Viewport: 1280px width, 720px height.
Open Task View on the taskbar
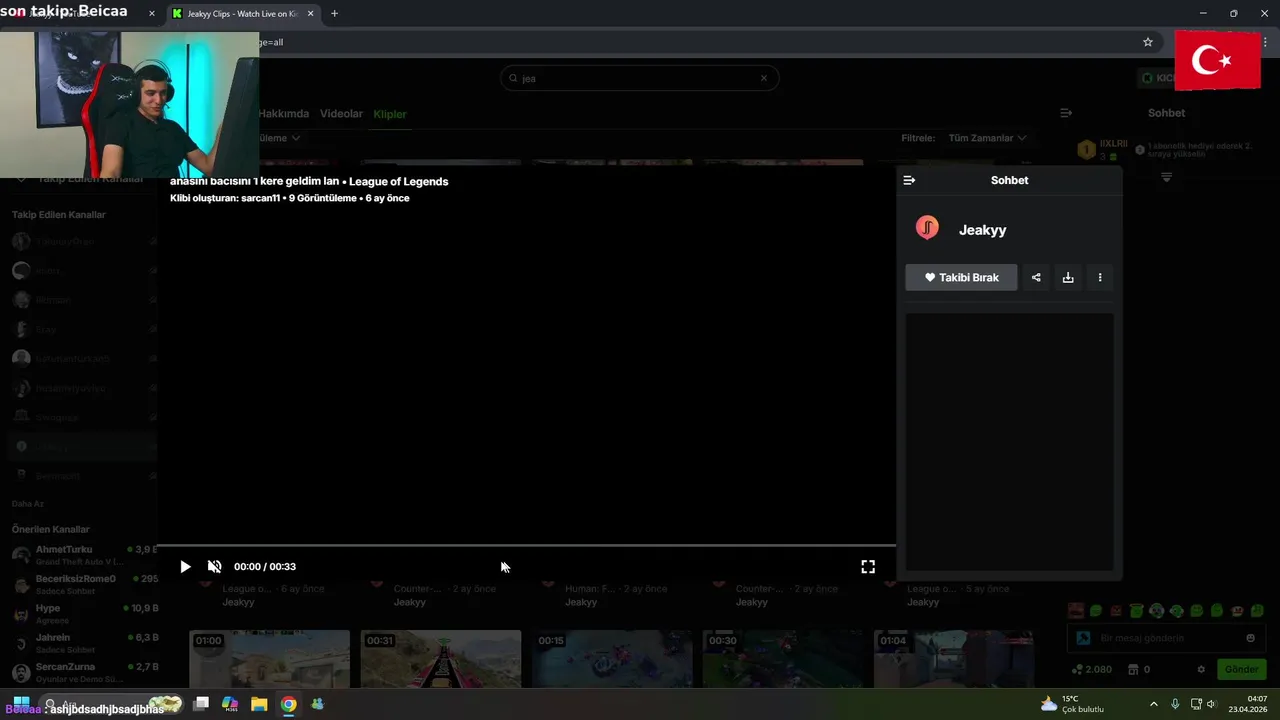click(x=201, y=704)
